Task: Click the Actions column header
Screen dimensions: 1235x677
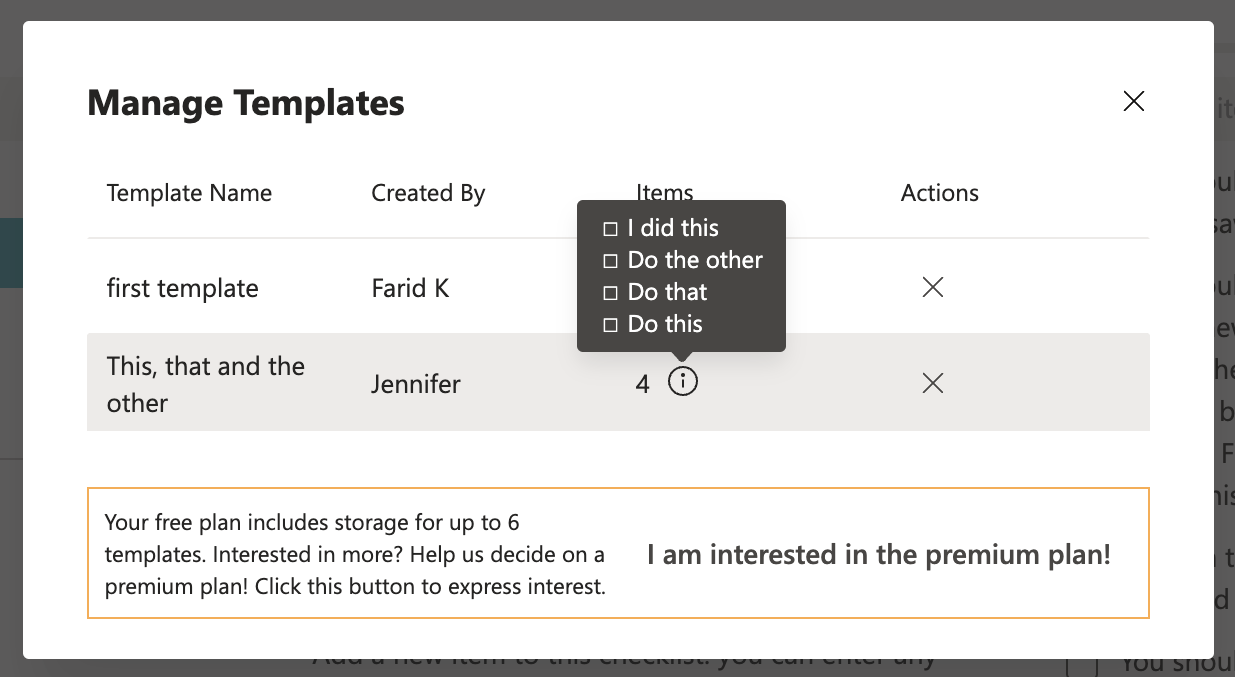Action: [x=939, y=193]
